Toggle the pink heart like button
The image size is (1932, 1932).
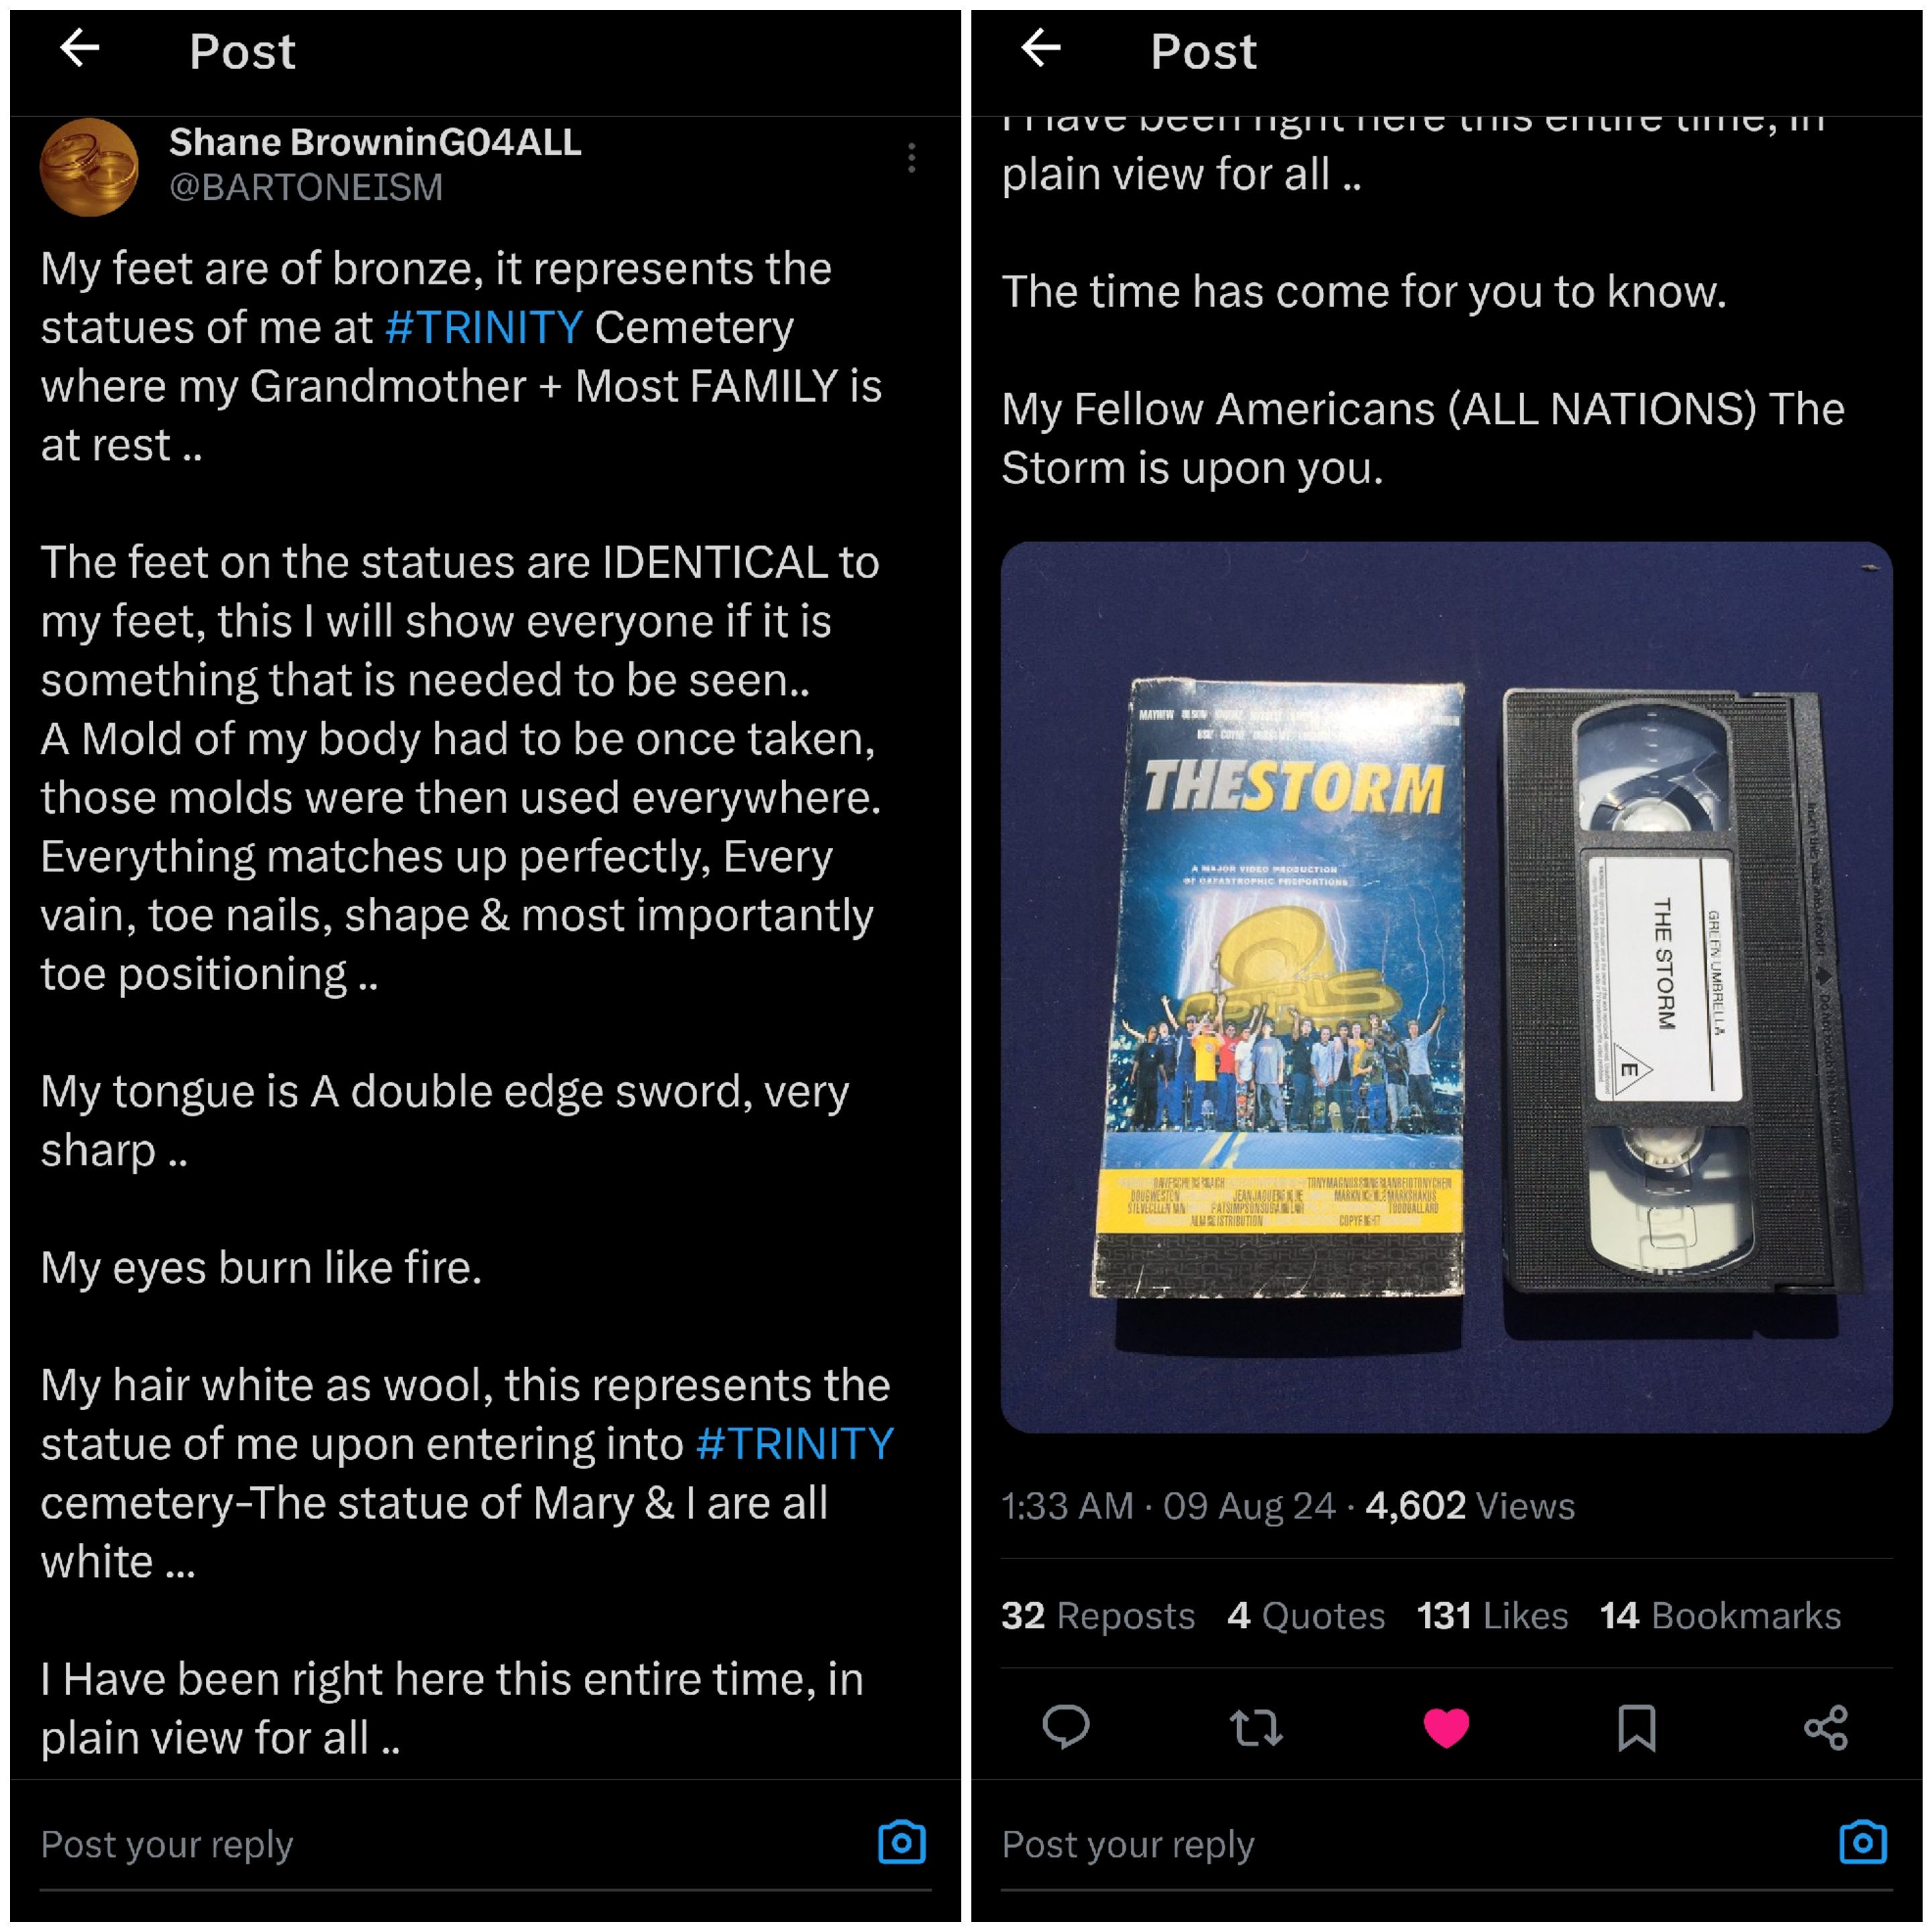tap(1446, 1727)
